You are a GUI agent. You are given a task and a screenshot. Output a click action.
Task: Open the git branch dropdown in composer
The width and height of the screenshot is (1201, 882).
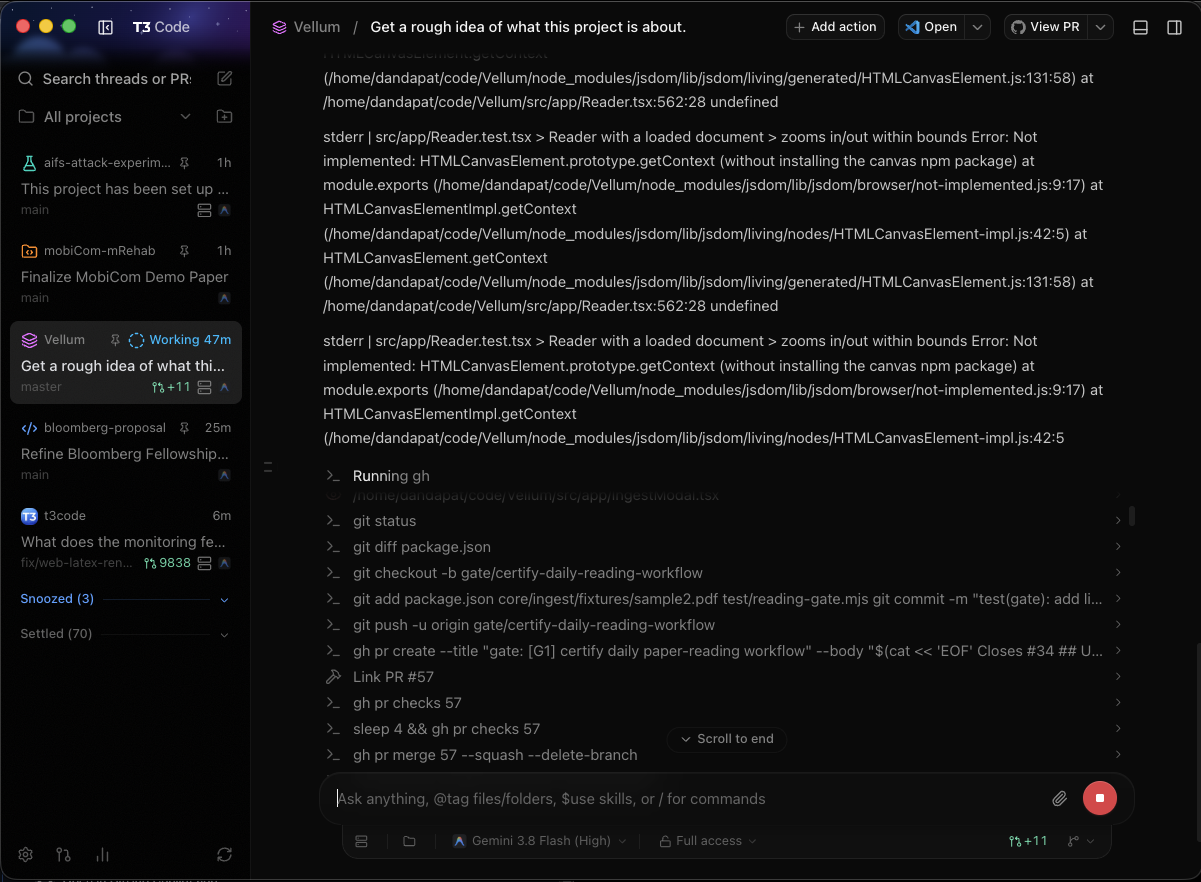1081,841
